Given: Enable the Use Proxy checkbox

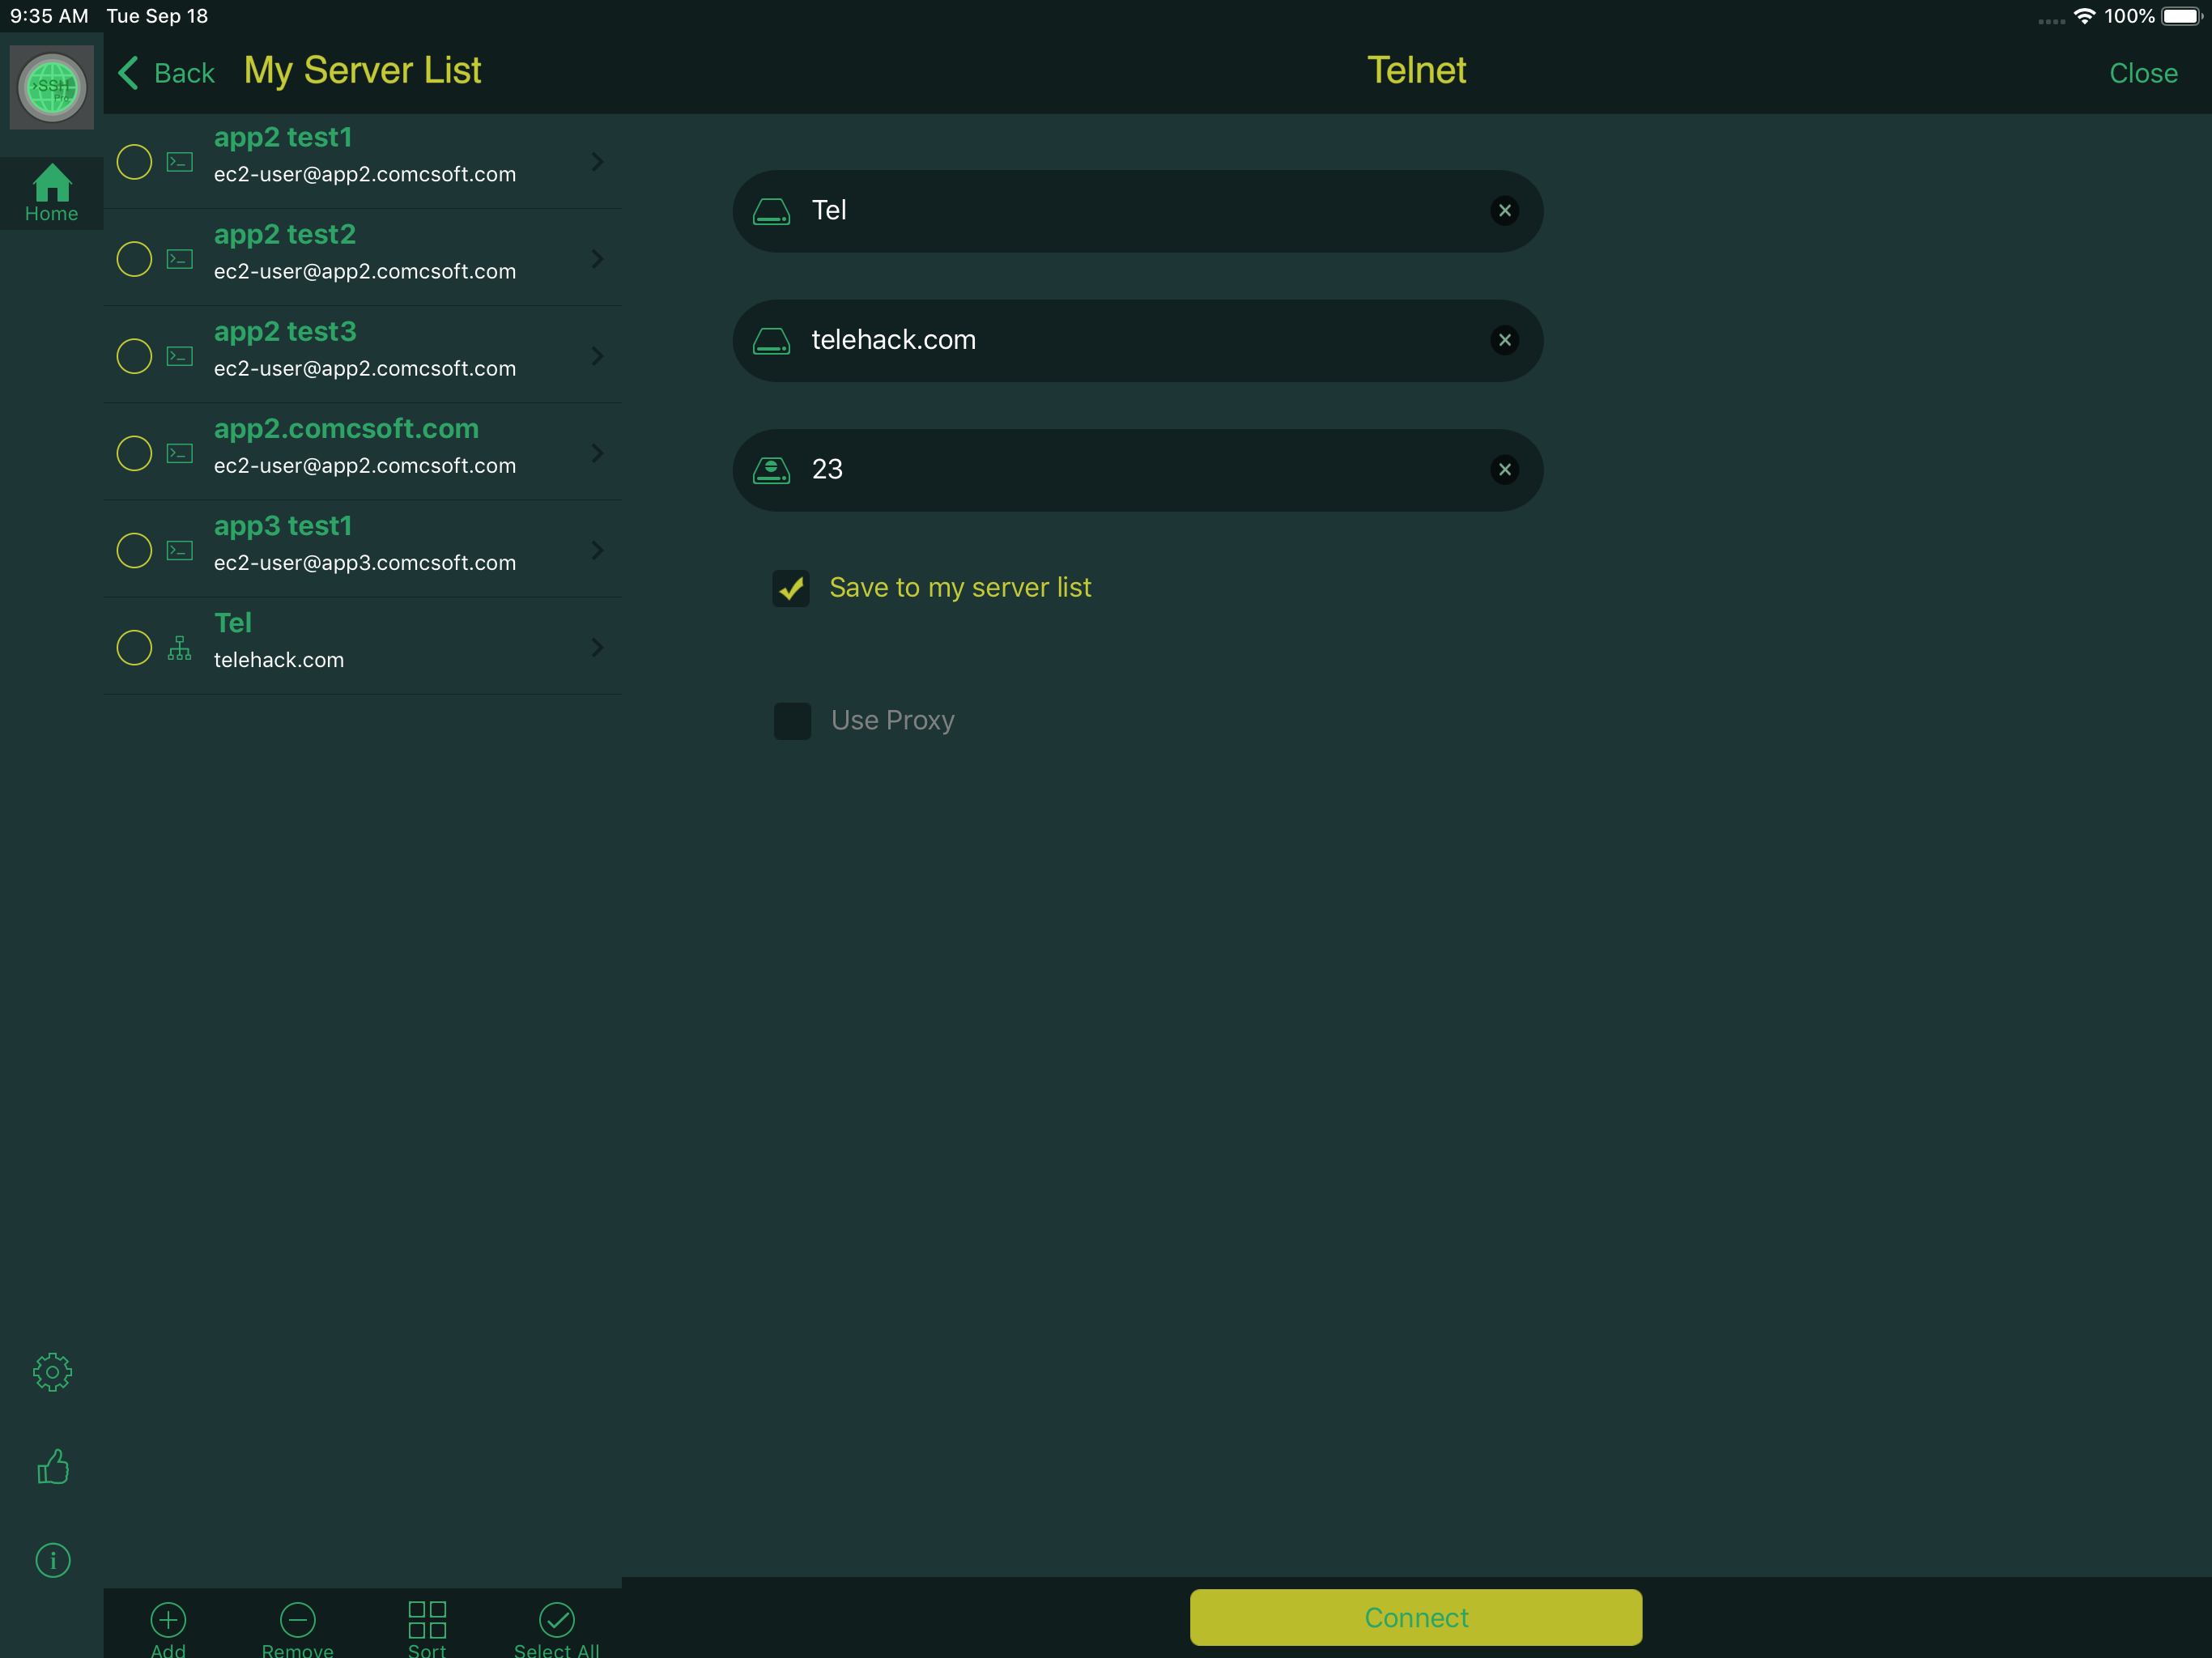Looking at the screenshot, I should 792,721.
